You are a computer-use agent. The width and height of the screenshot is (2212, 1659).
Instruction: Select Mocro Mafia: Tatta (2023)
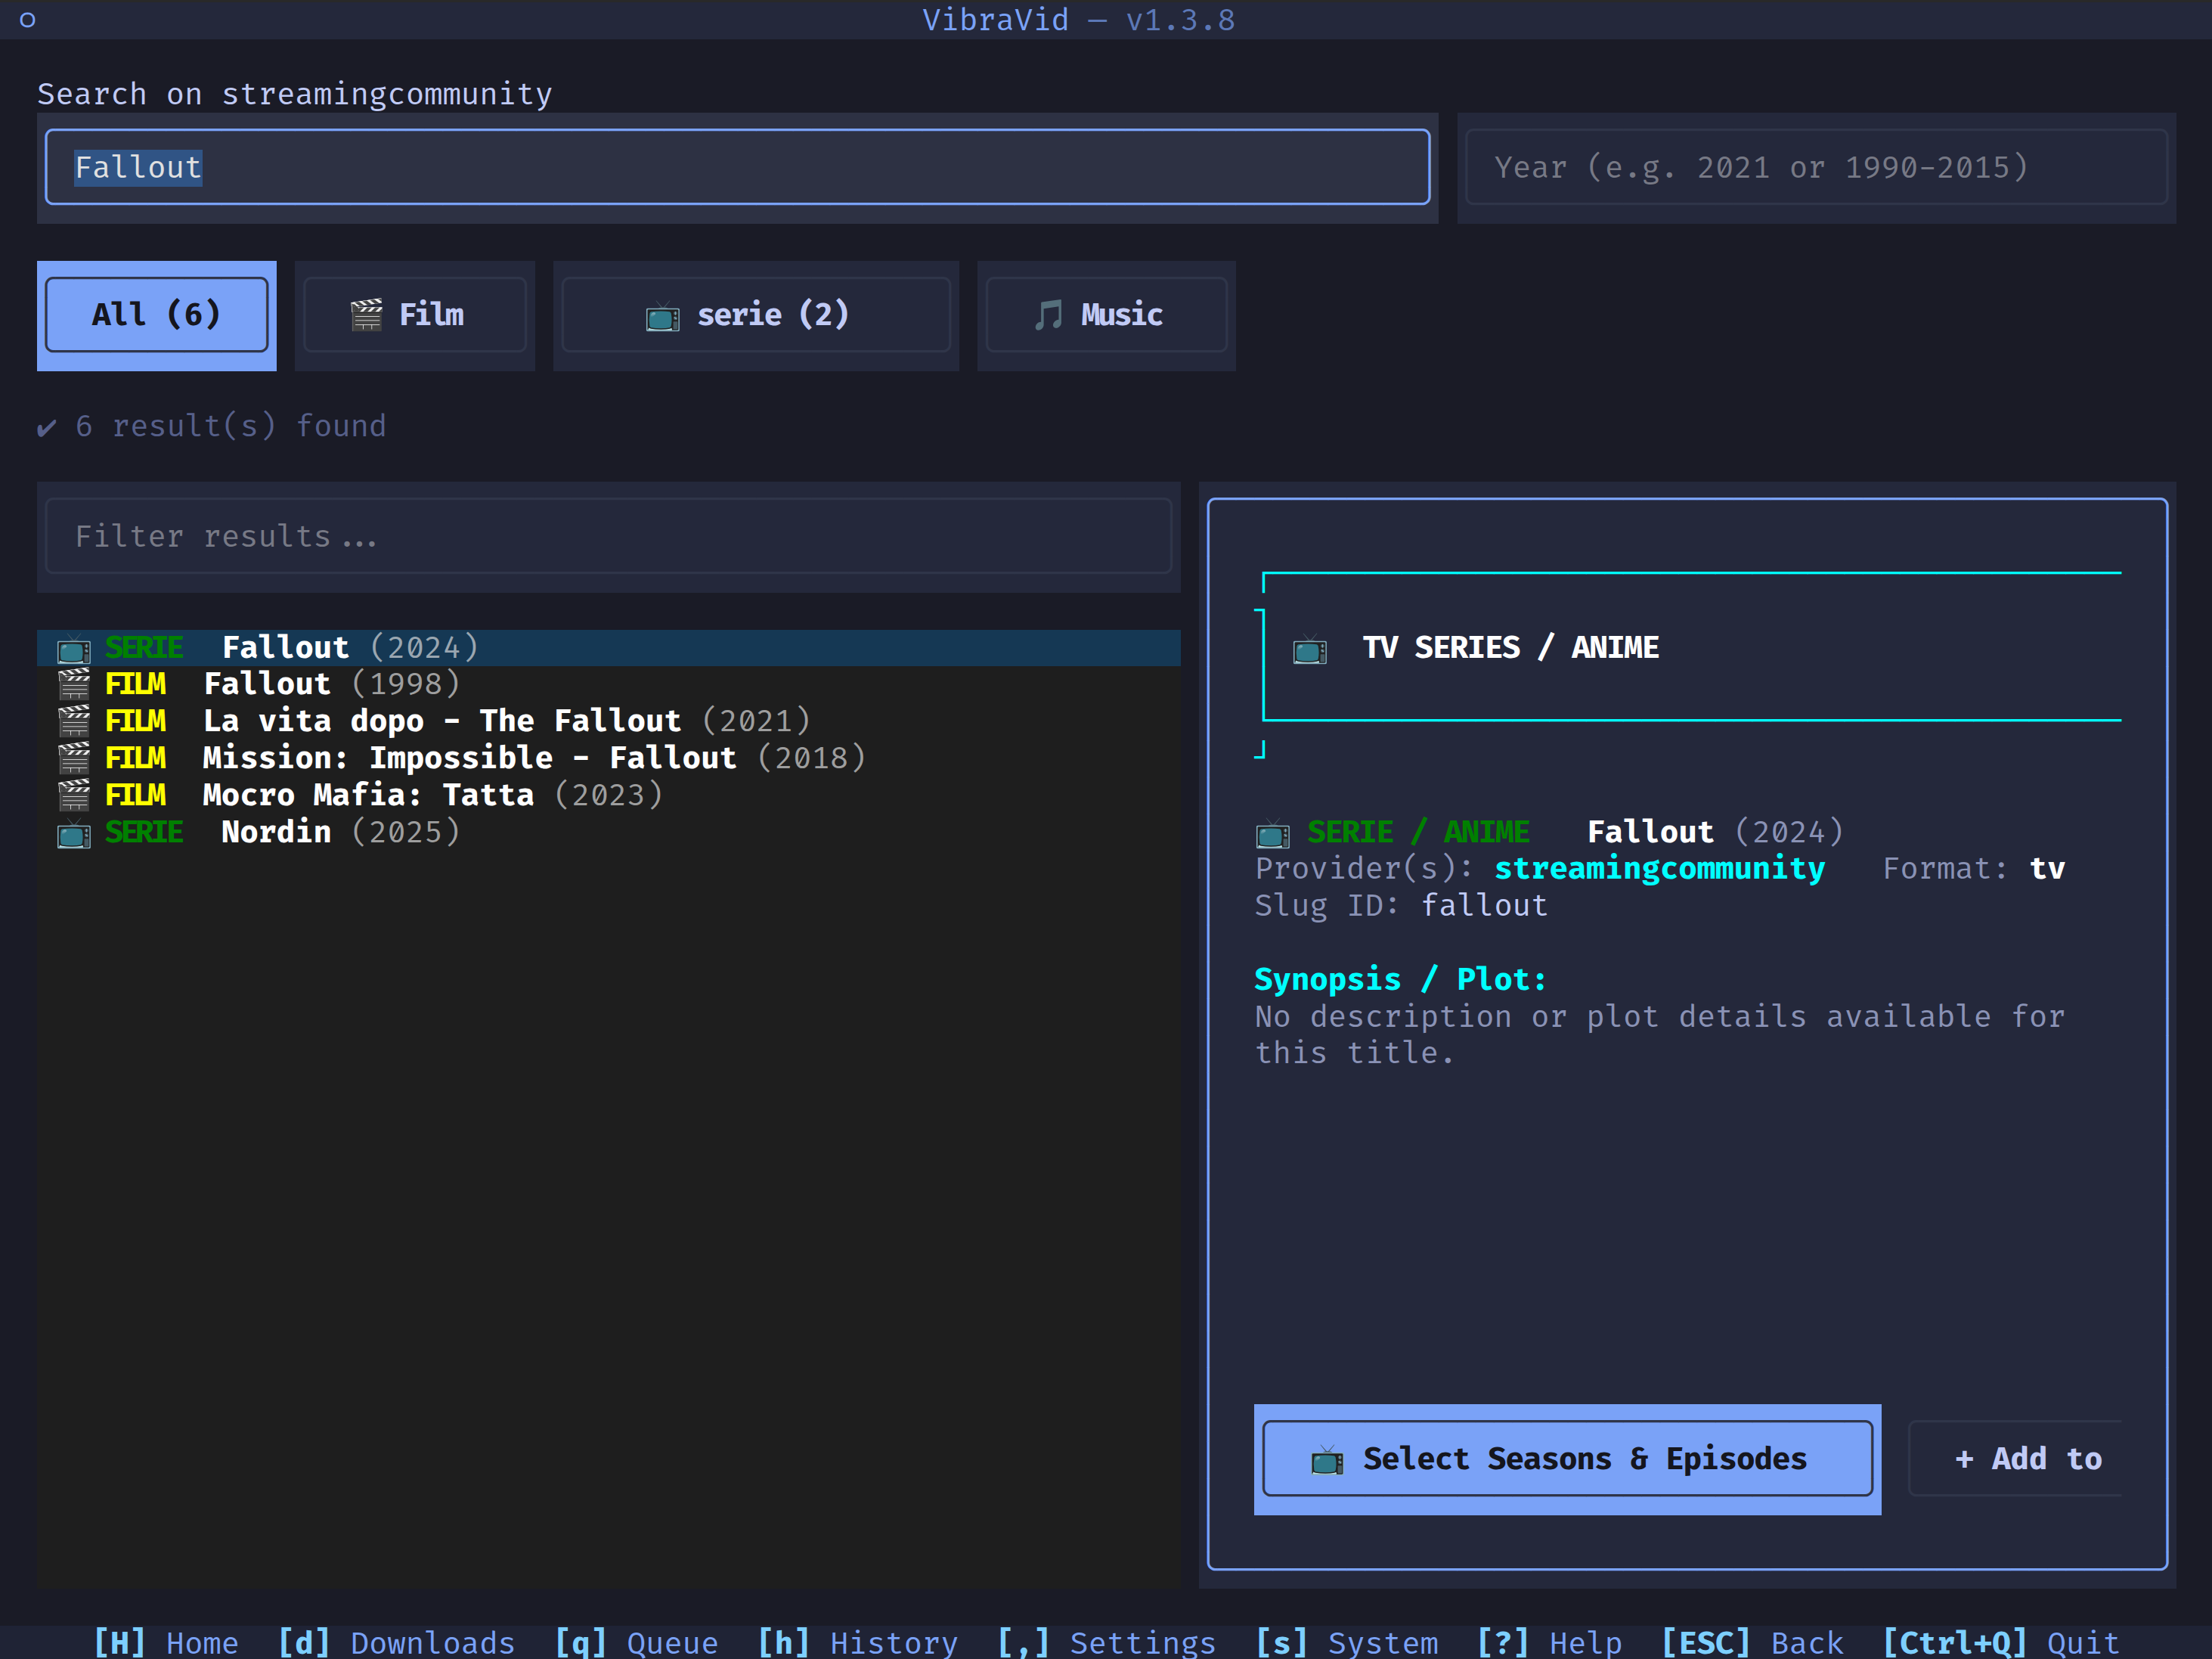pos(608,795)
